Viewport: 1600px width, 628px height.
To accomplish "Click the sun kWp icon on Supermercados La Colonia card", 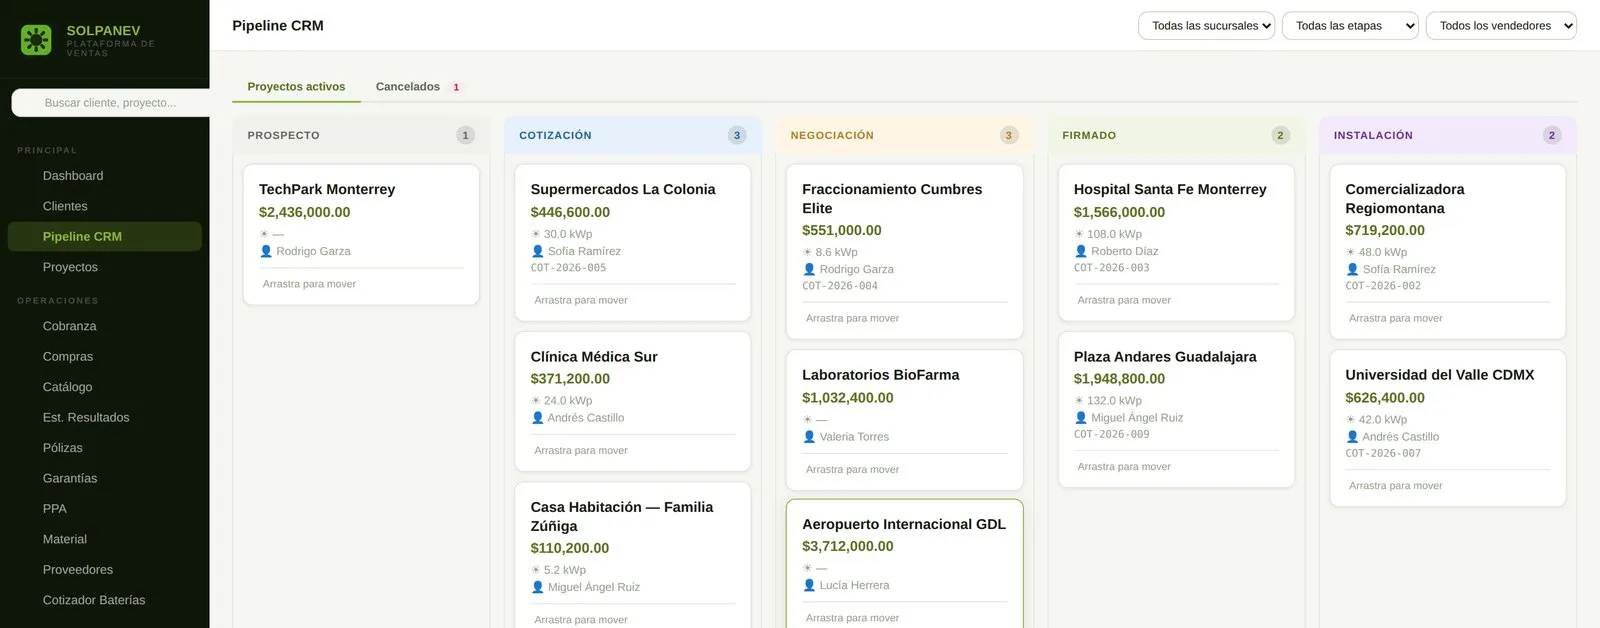I will coord(536,234).
